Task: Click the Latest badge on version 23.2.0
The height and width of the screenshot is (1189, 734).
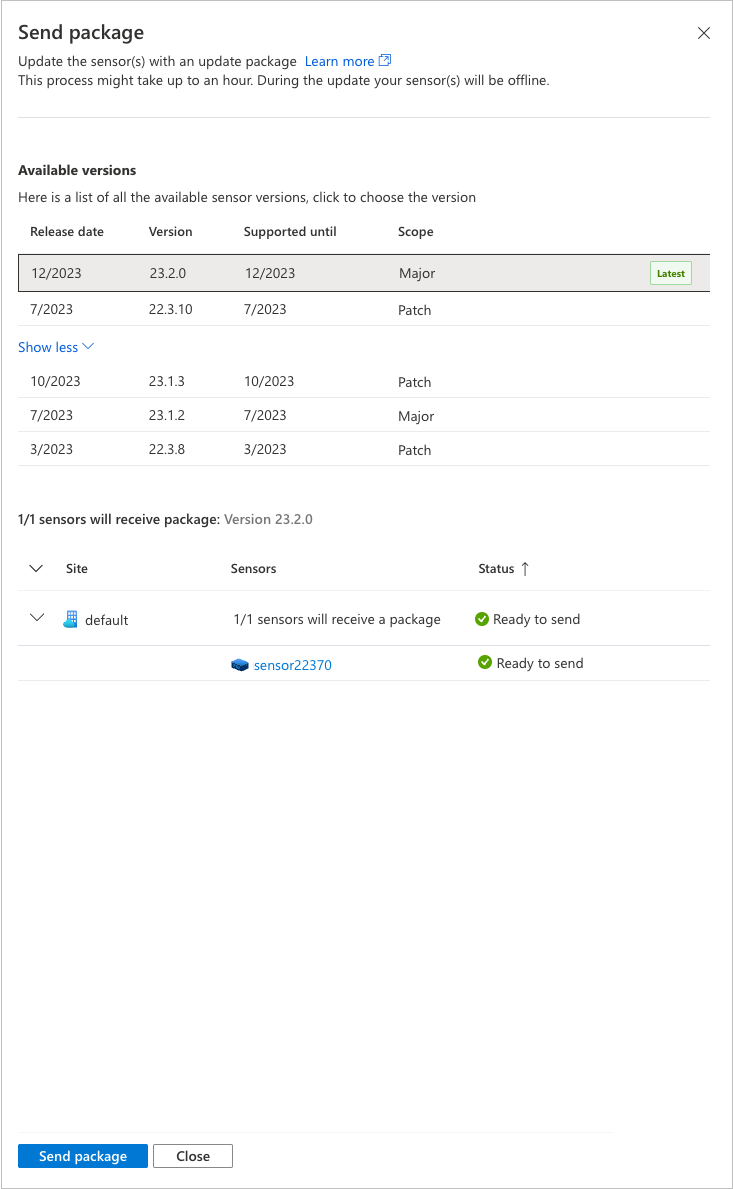Action: 670,274
